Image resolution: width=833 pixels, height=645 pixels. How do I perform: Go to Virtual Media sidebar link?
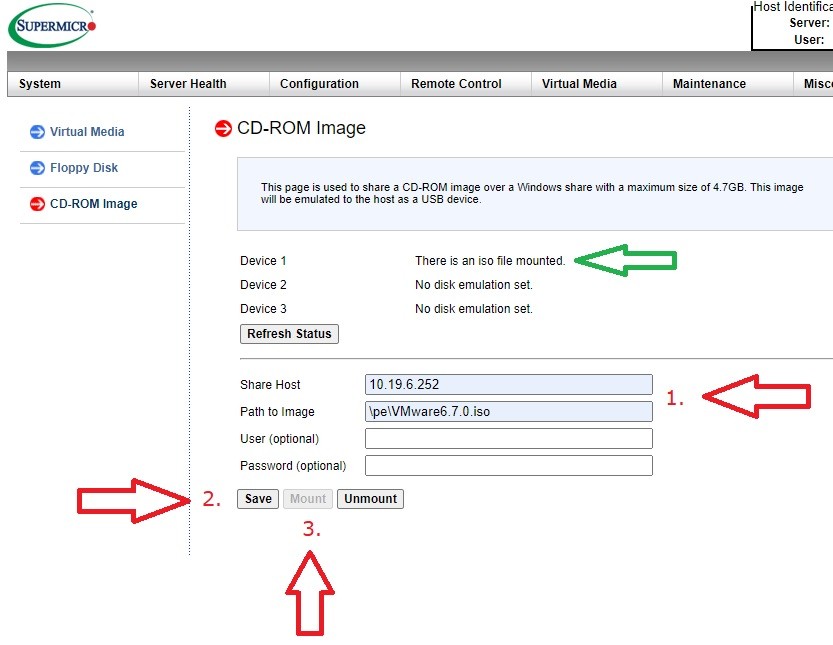point(87,132)
